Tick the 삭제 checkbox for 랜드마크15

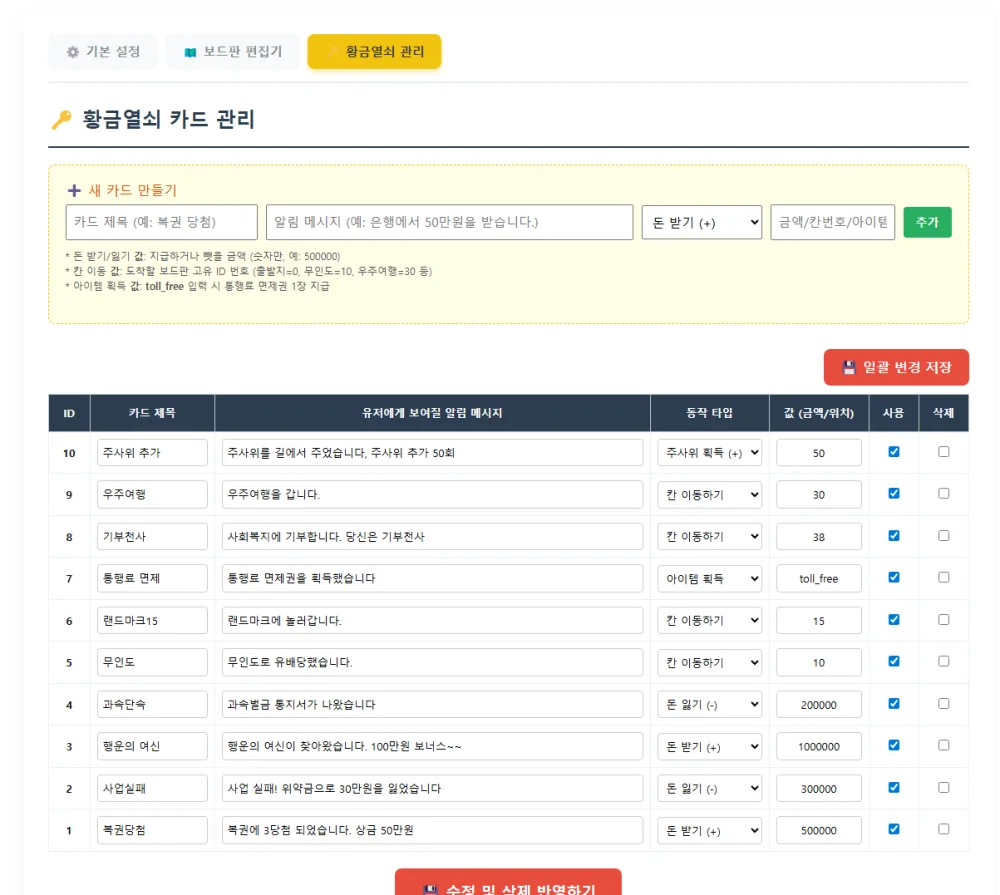[x=944, y=619]
